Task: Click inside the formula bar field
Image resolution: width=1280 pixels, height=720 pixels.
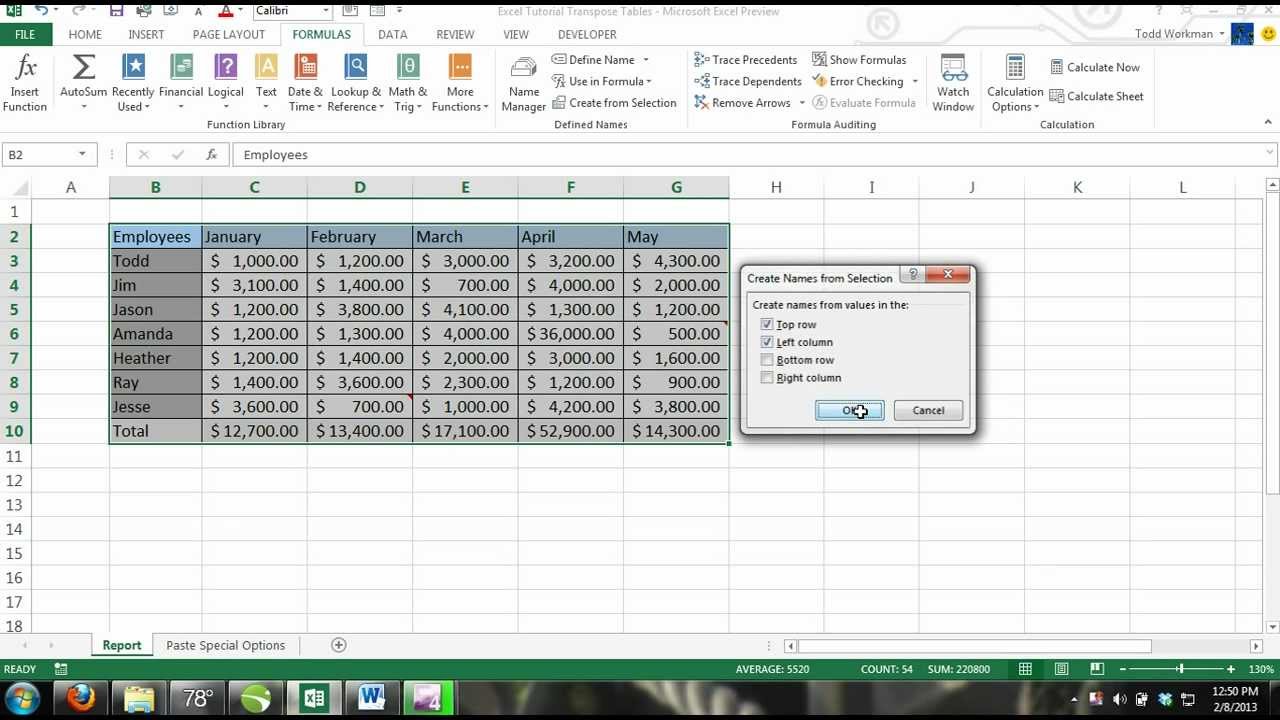Action: [x=747, y=155]
